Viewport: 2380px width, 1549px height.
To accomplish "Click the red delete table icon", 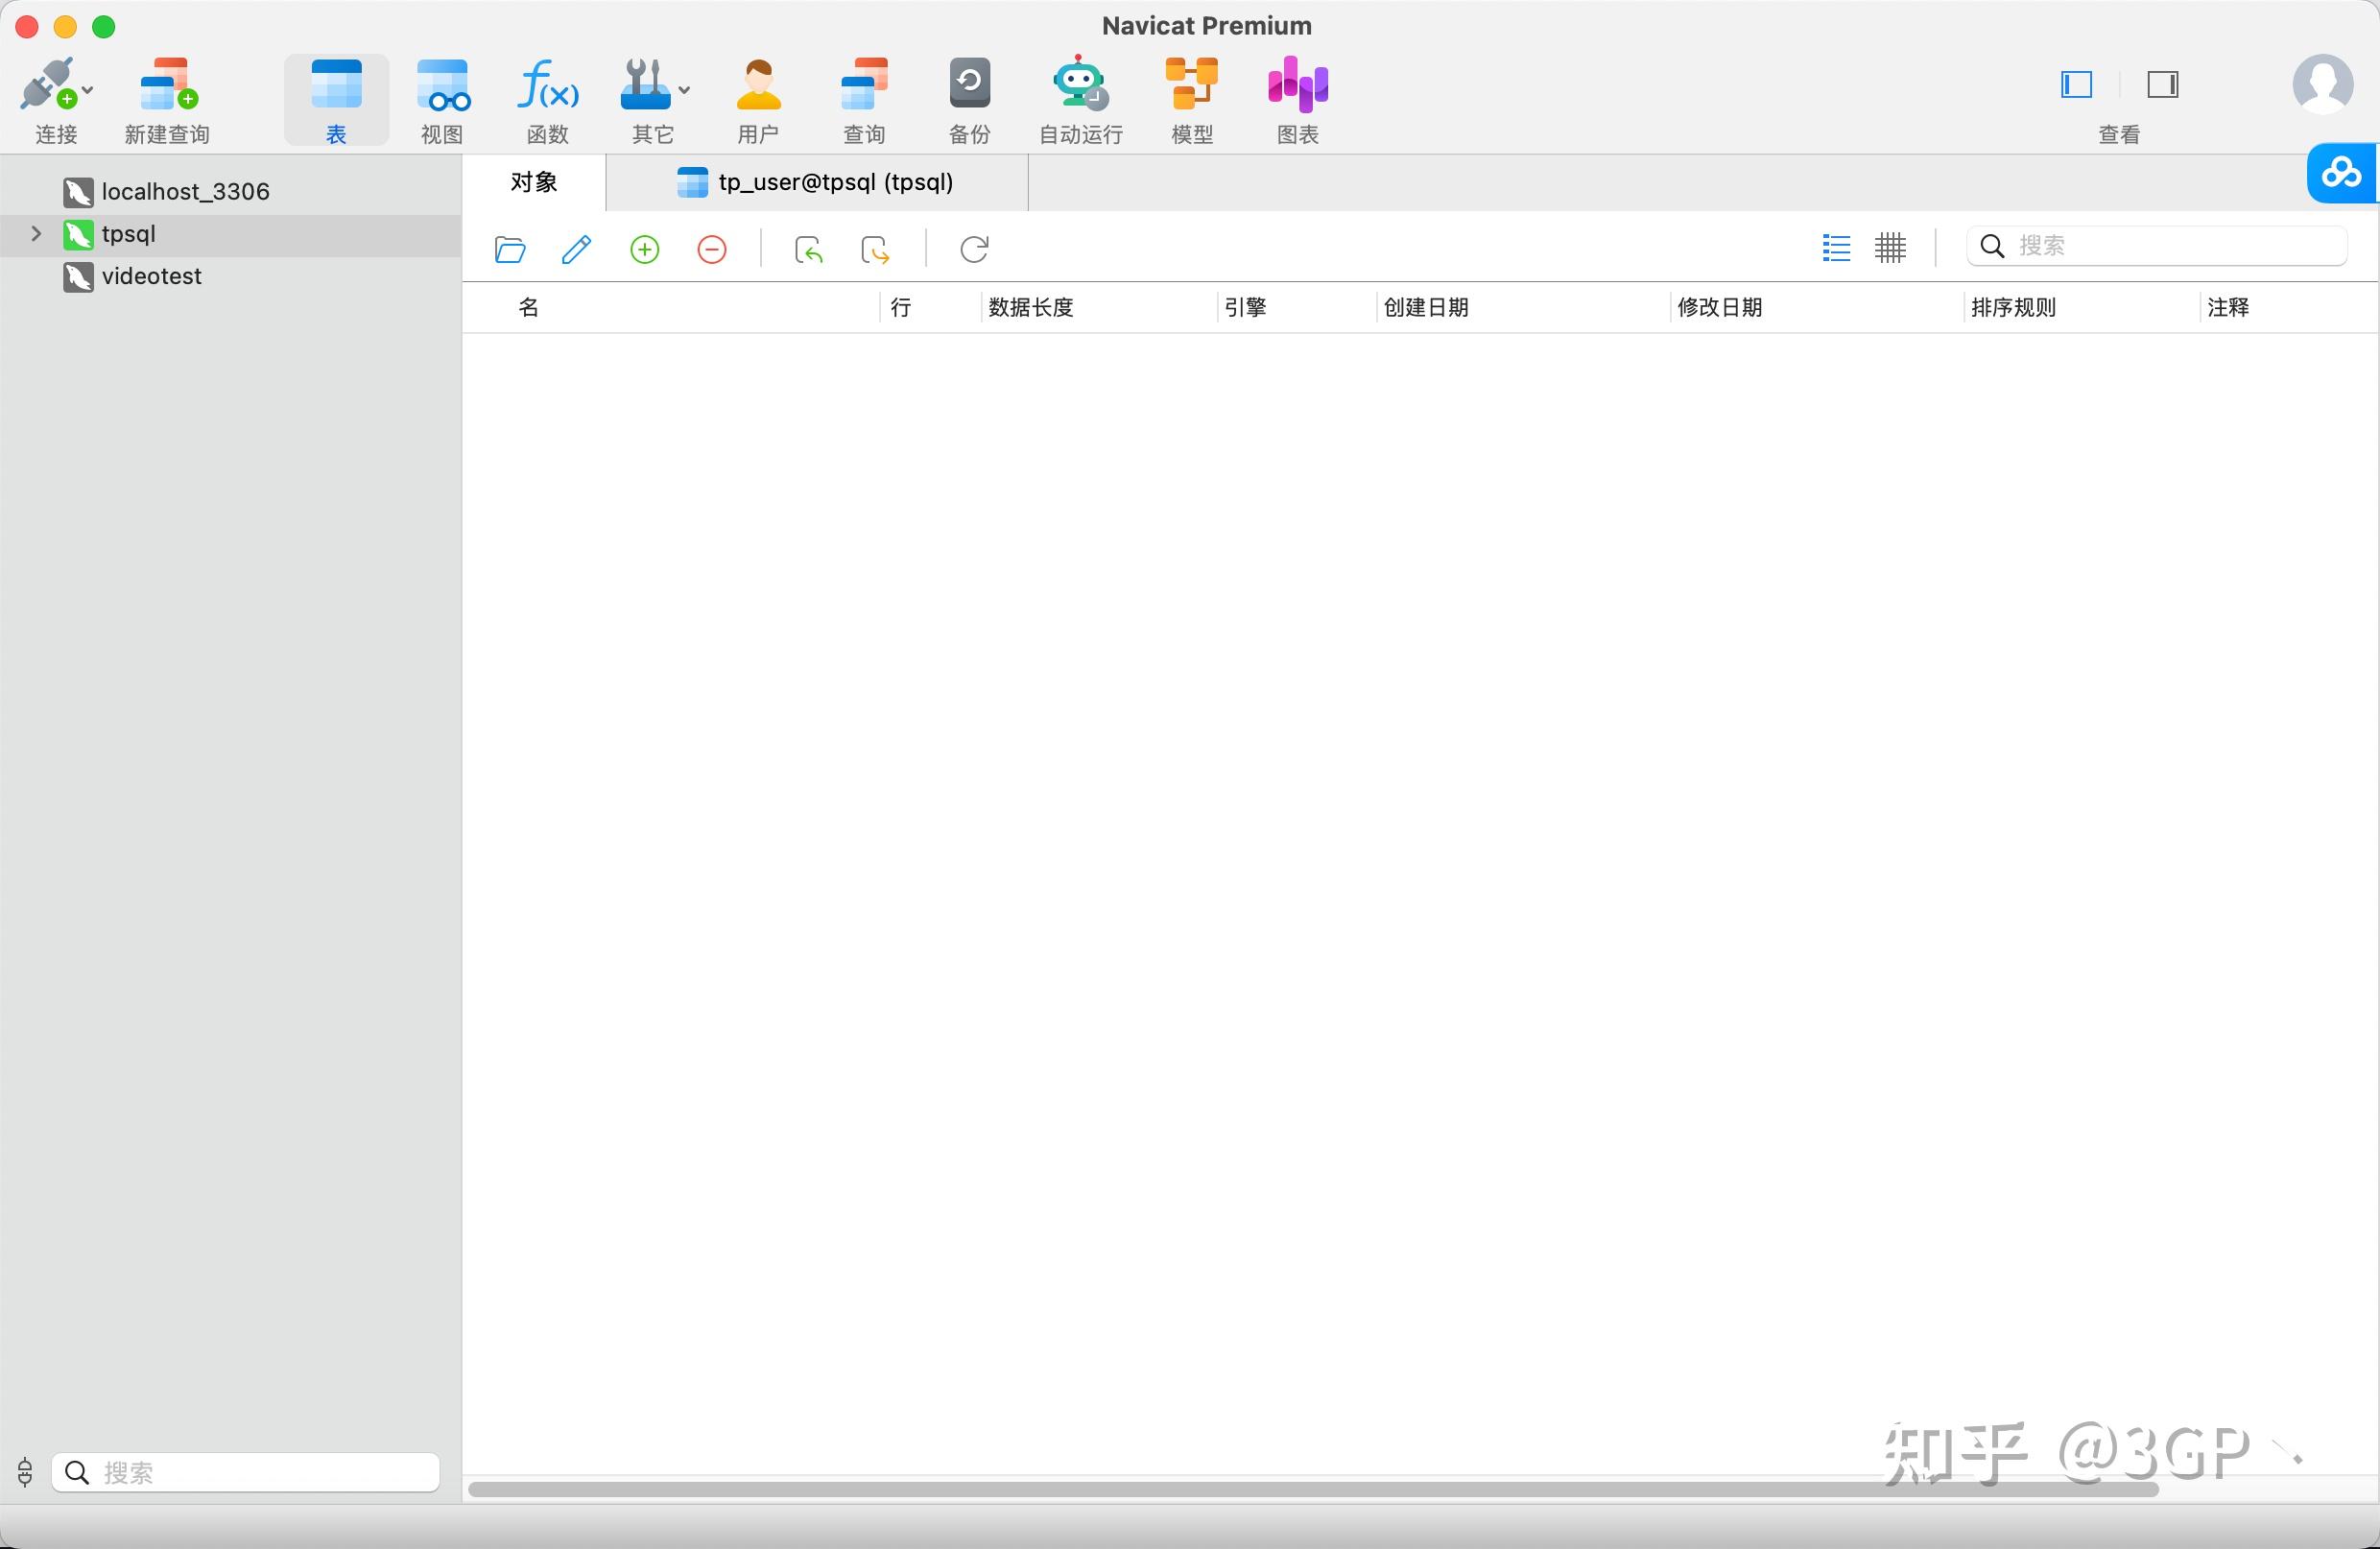I will coord(712,249).
